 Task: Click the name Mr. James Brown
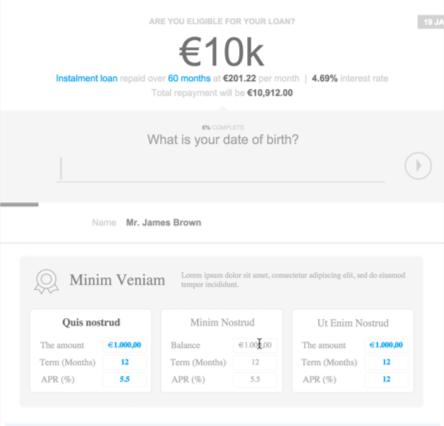tap(163, 223)
